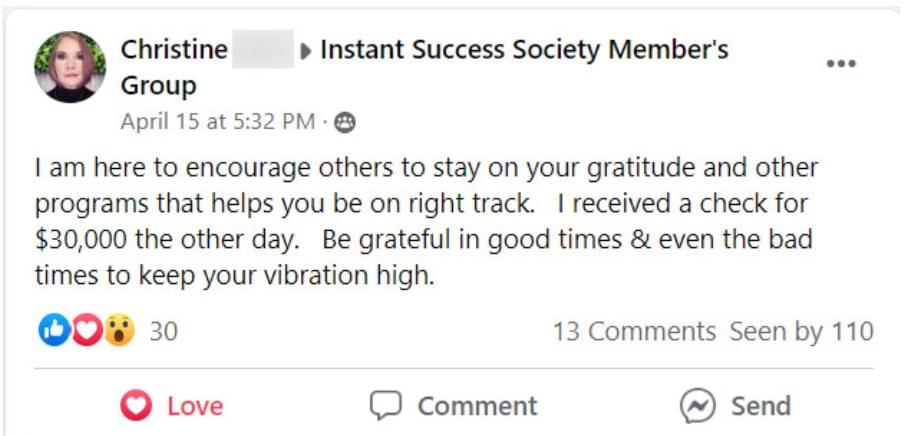Open the three-dot post options menu

point(840,64)
